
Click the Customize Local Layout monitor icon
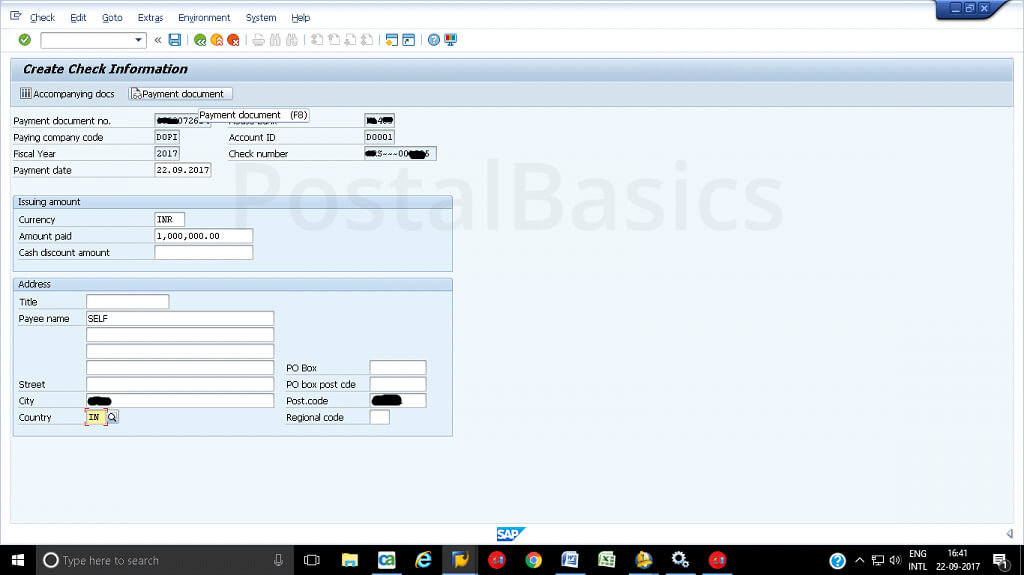pos(450,40)
